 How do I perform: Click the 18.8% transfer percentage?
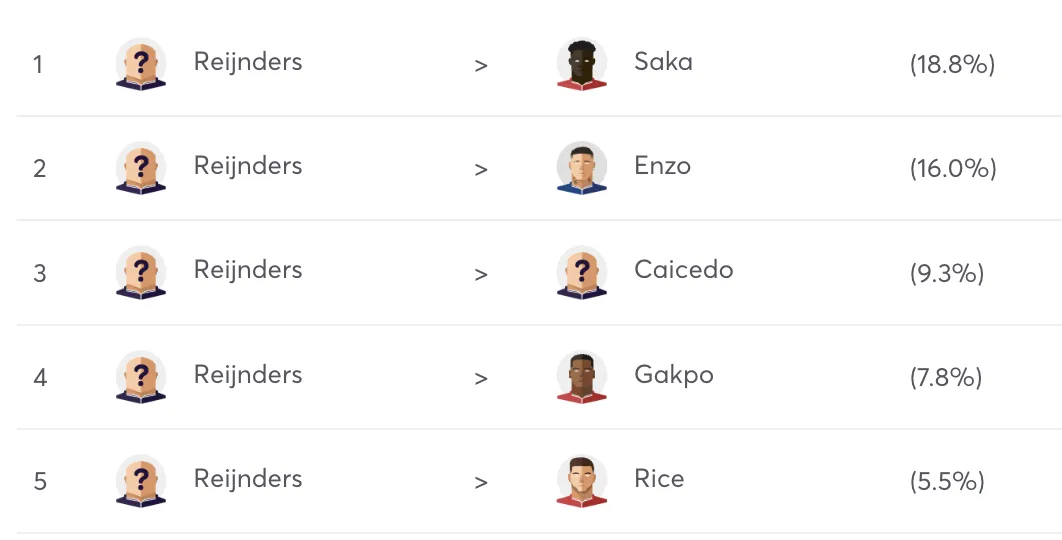pos(952,65)
